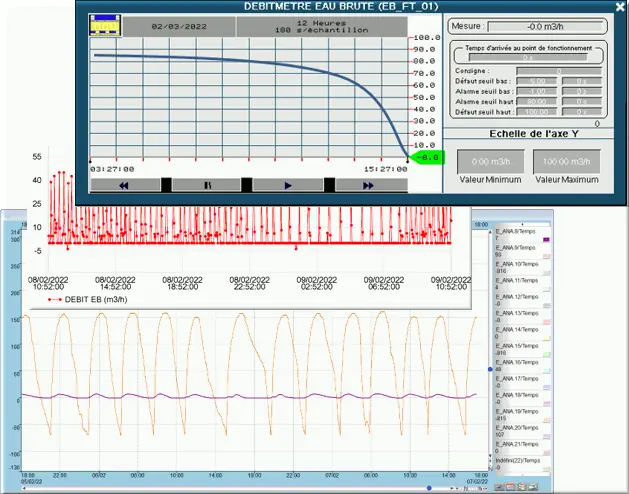629x494 pixels.
Task: Pause the flowmeter trend playback
Action: point(207,185)
